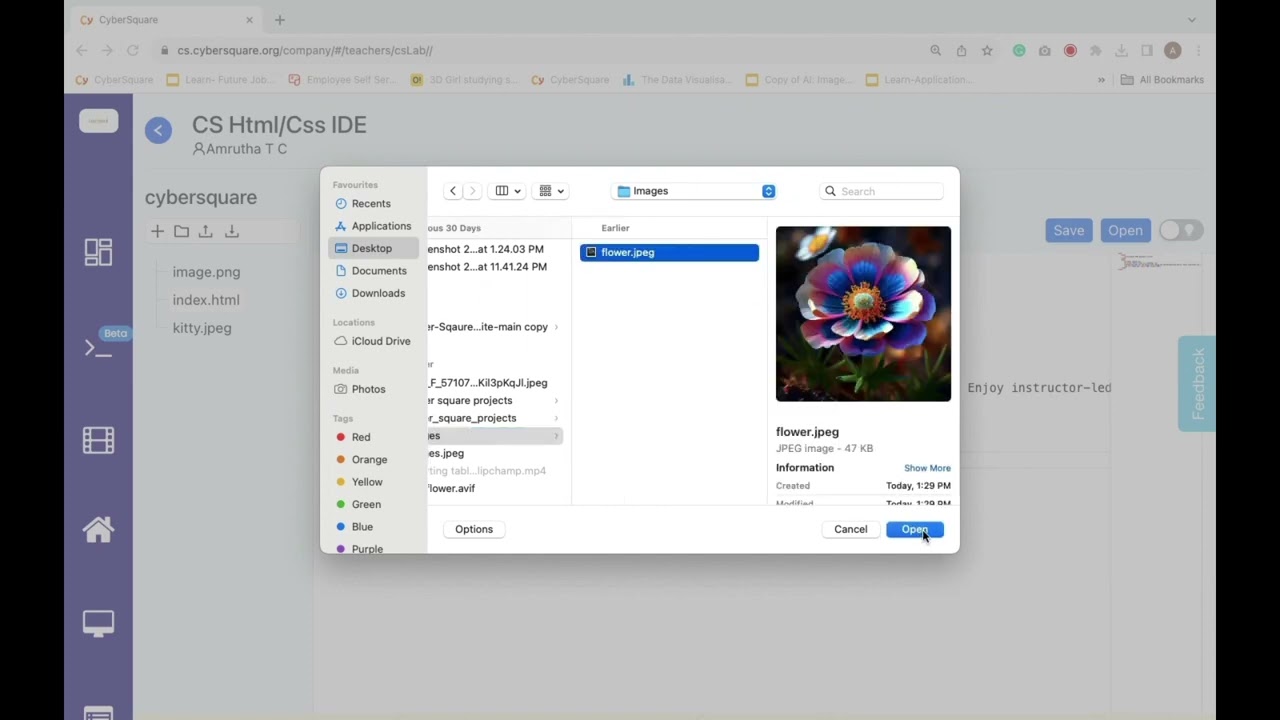Click the blue back arrow beside CS Html/Css IDE
This screenshot has width=1280, height=720.
point(158,130)
